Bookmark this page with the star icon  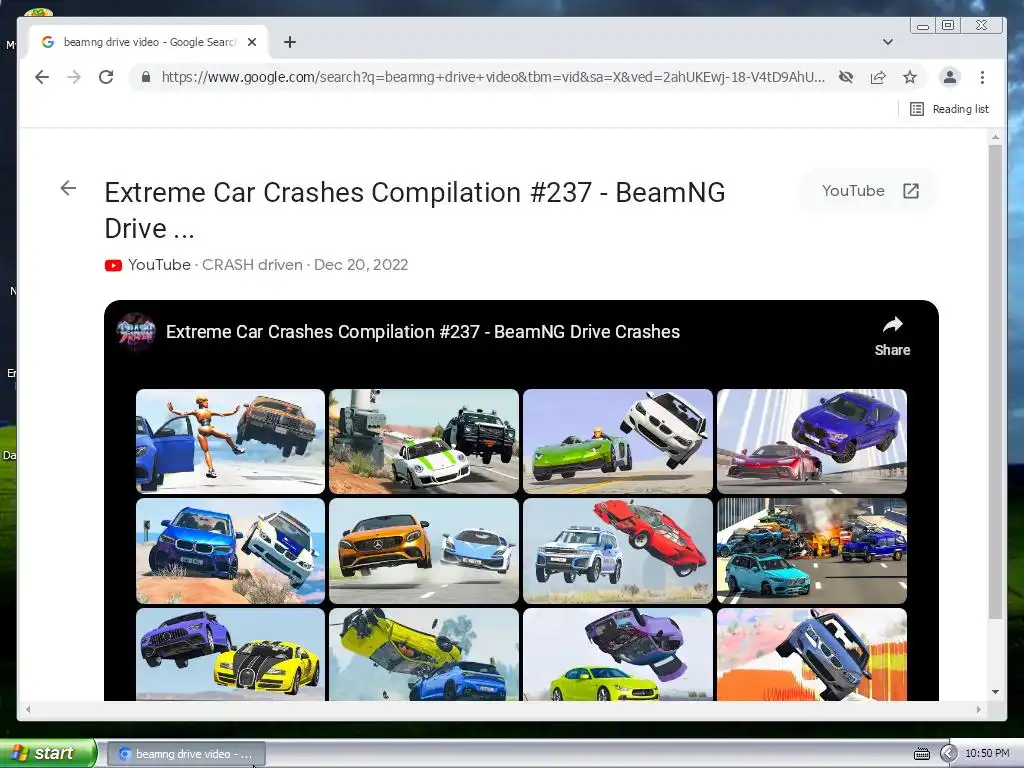tap(910, 77)
